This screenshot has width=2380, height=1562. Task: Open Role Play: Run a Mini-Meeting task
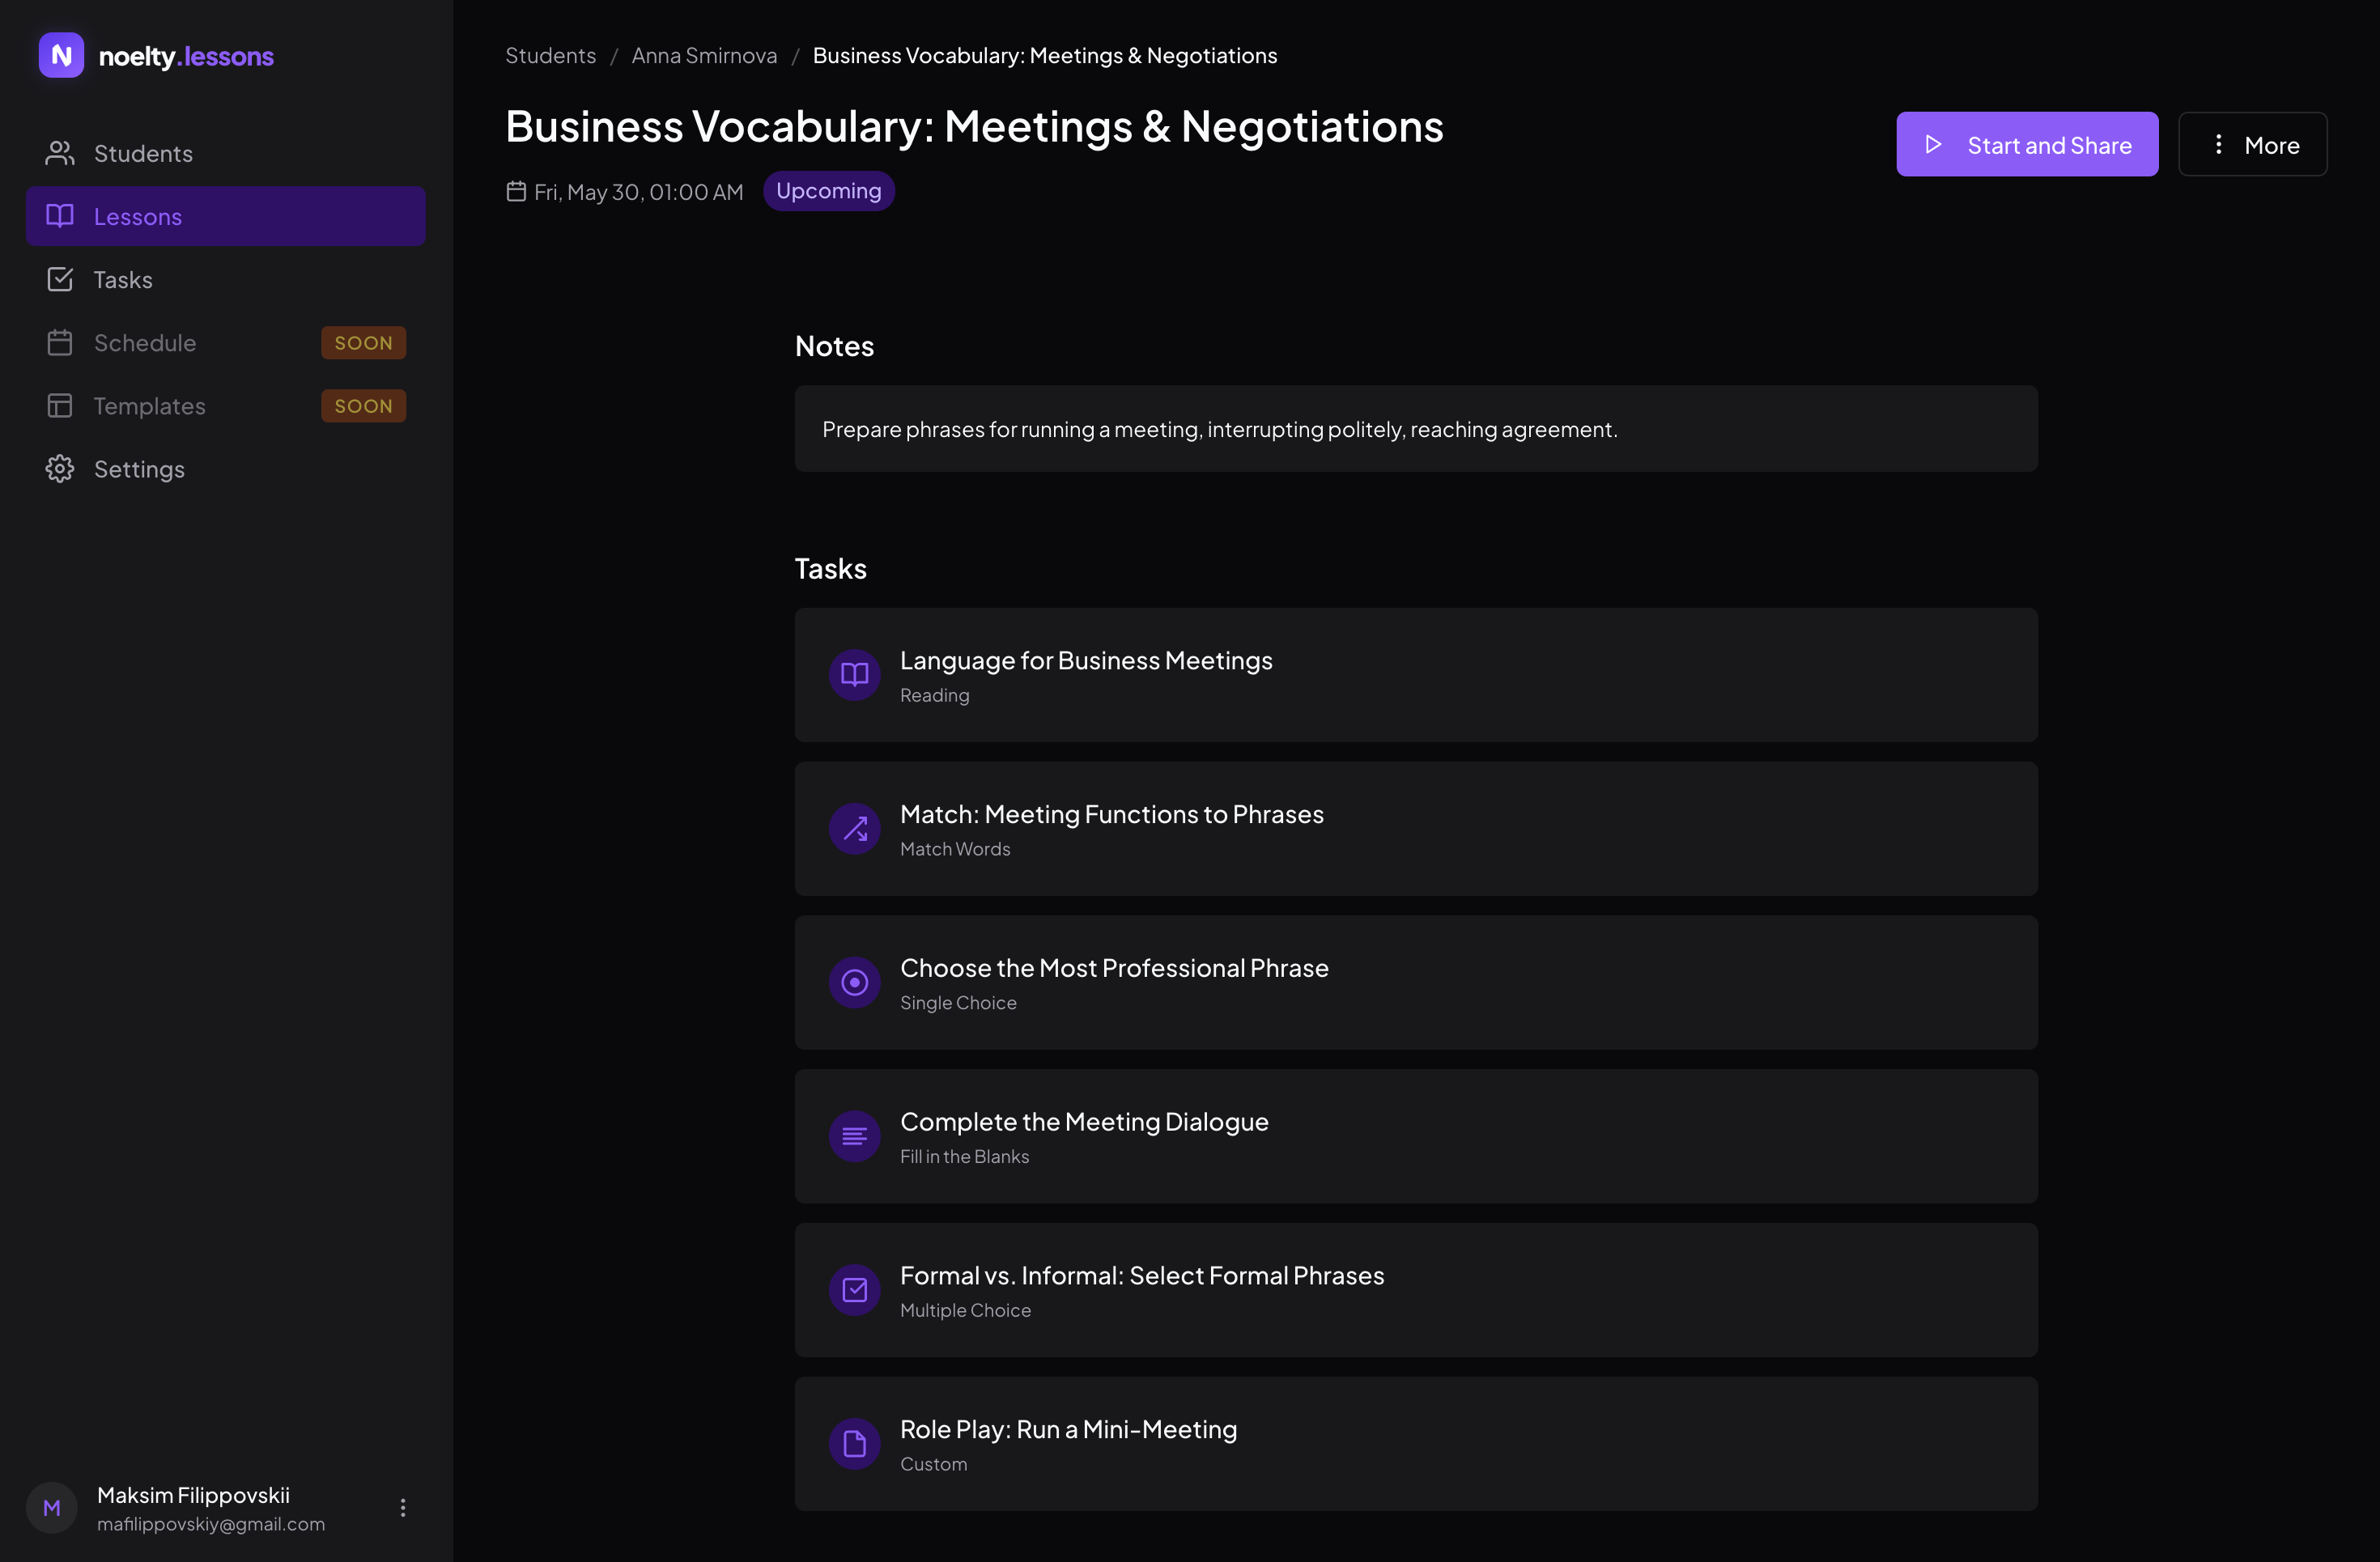pyautogui.click(x=1416, y=1444)
